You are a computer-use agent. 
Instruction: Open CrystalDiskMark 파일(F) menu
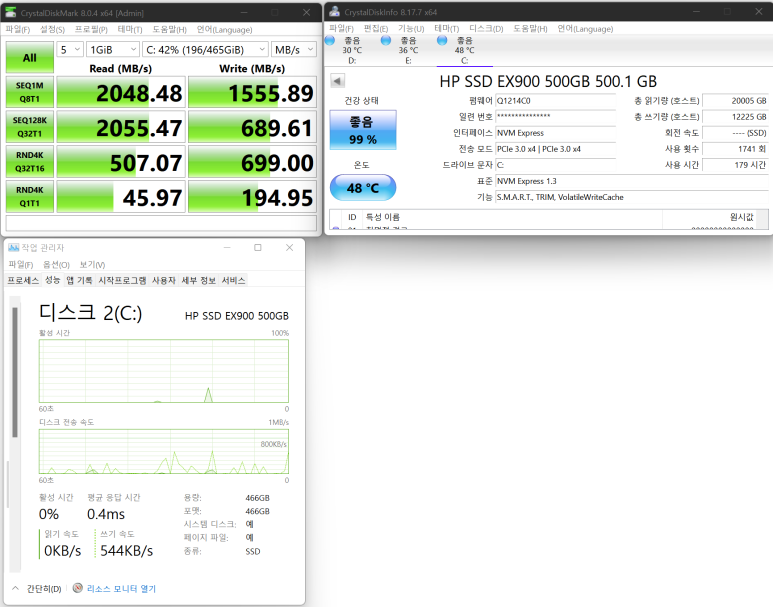[x=17, y=30]
